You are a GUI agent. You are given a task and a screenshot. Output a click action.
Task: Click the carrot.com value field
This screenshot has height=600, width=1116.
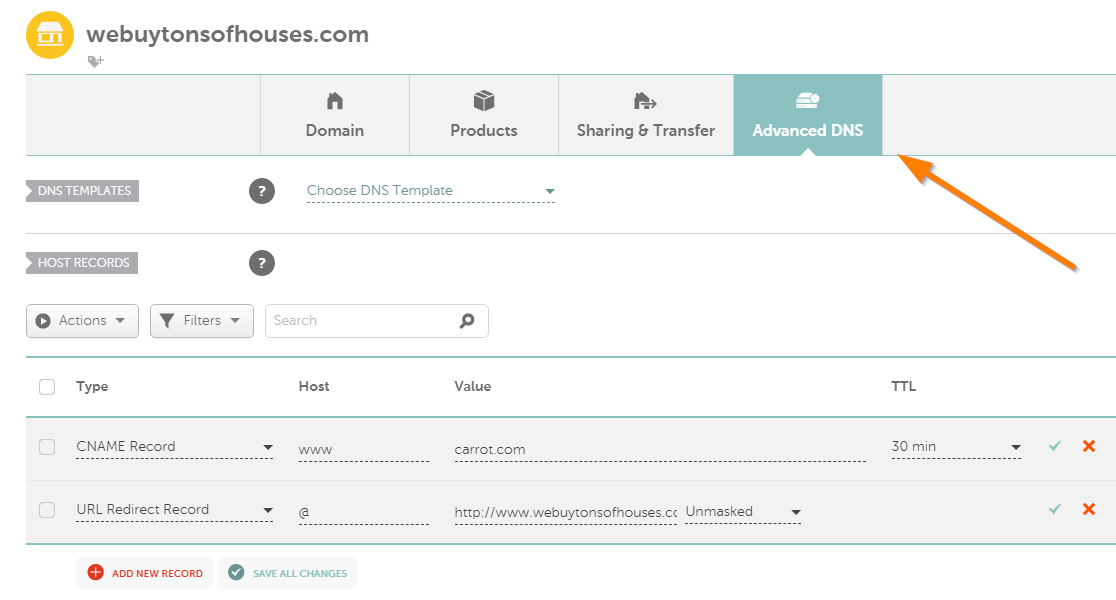660,450
